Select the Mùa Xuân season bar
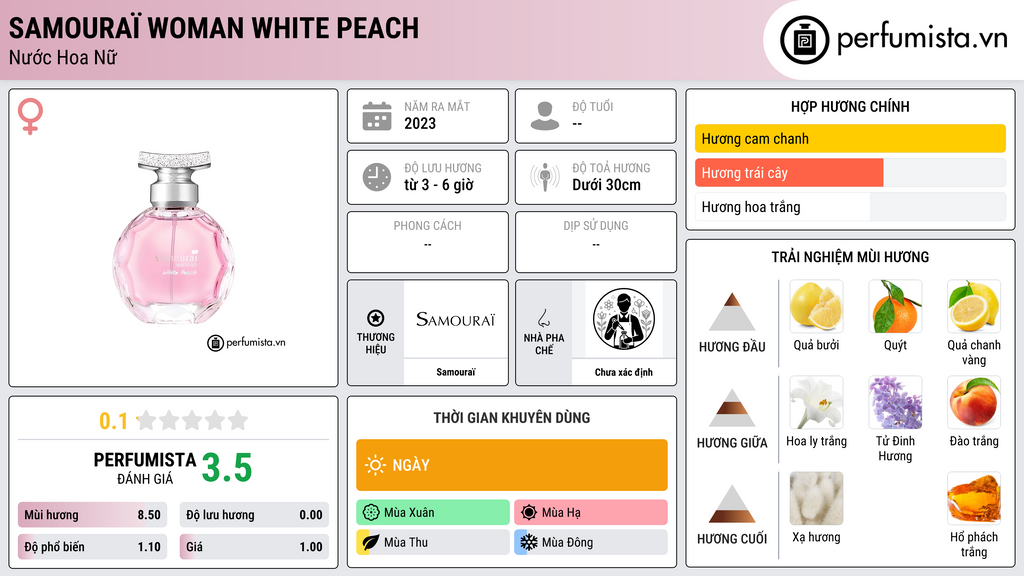This screenshot has height=576, width=1024. pyautogui.click(x=433, y=513)
